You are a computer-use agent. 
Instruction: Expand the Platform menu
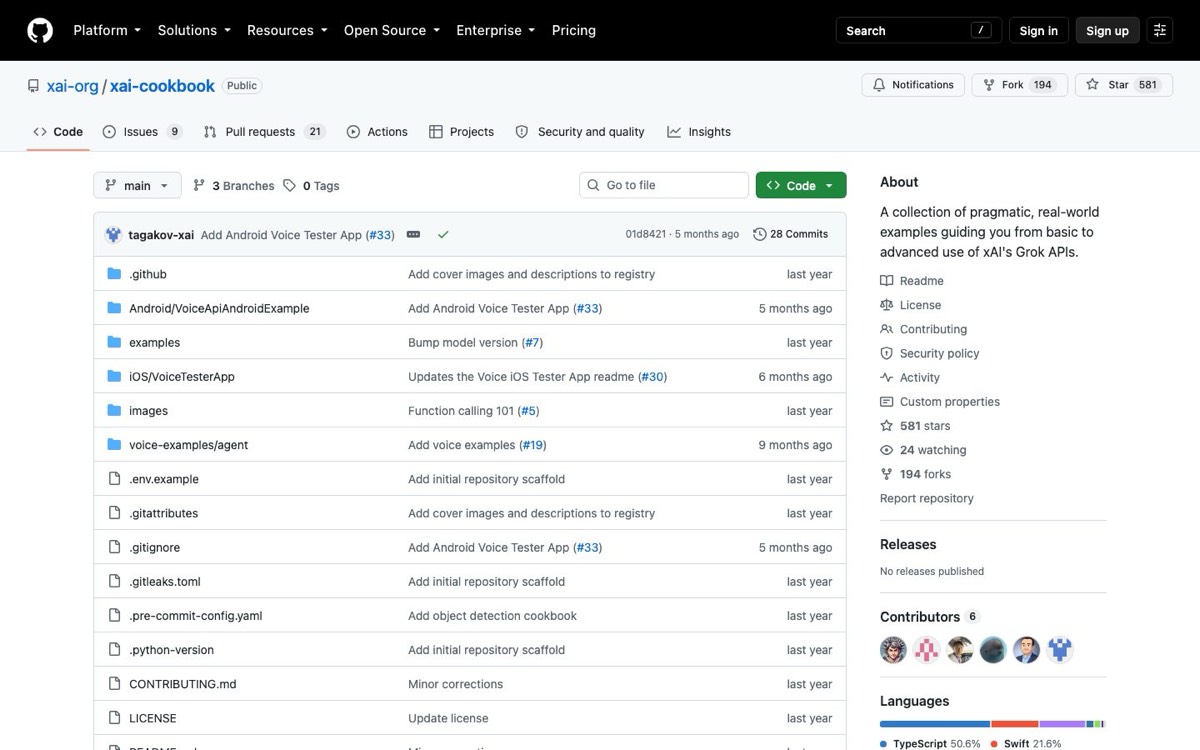click(x=107, y=30)
